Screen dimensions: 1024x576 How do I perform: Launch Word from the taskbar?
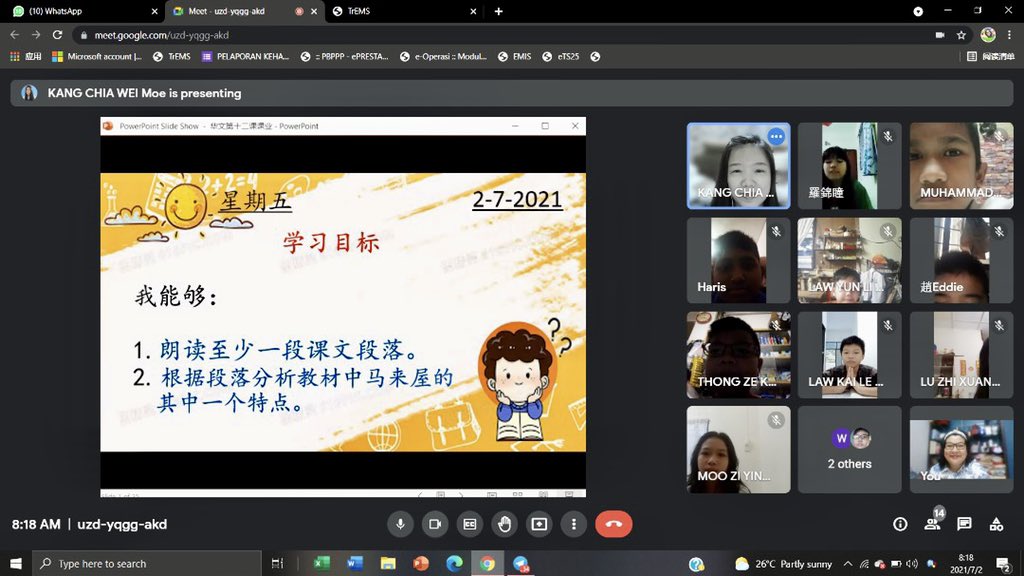point(355,563)
